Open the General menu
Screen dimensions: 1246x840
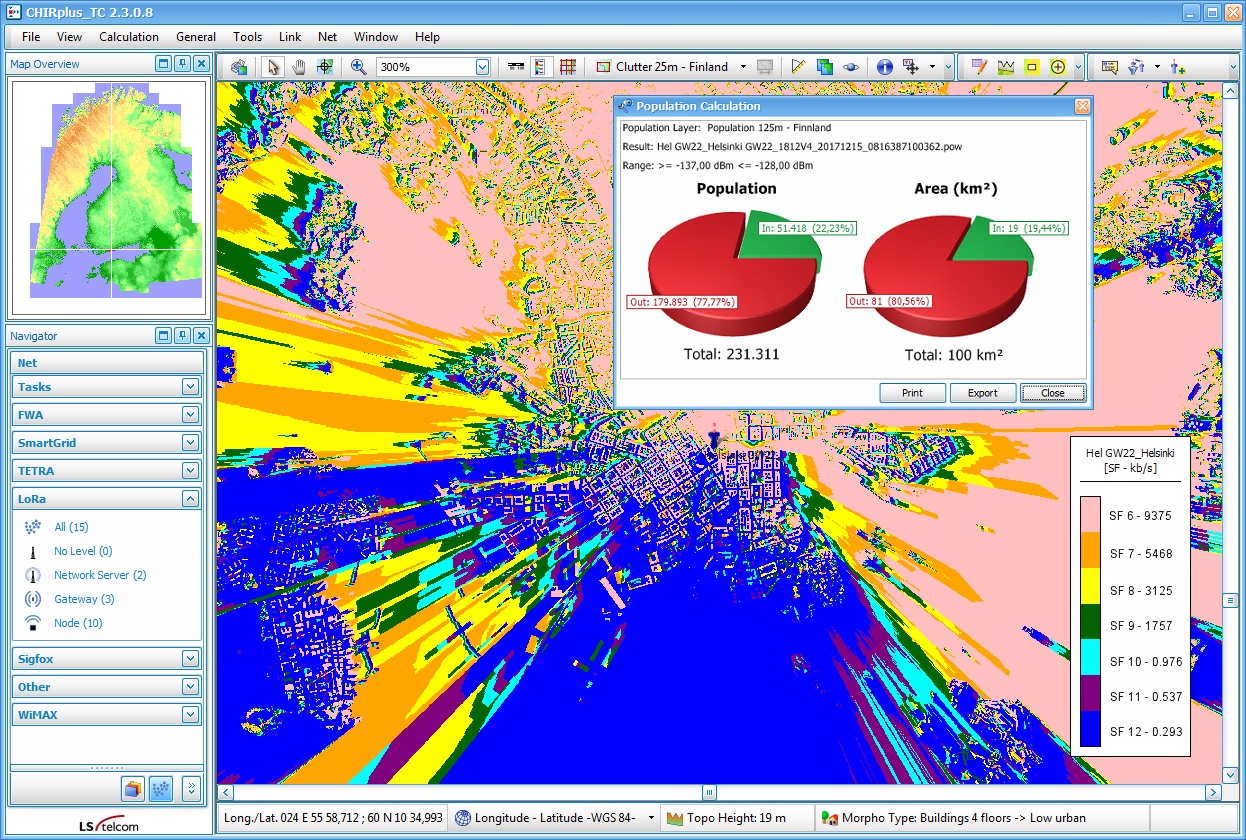(196, 37)
